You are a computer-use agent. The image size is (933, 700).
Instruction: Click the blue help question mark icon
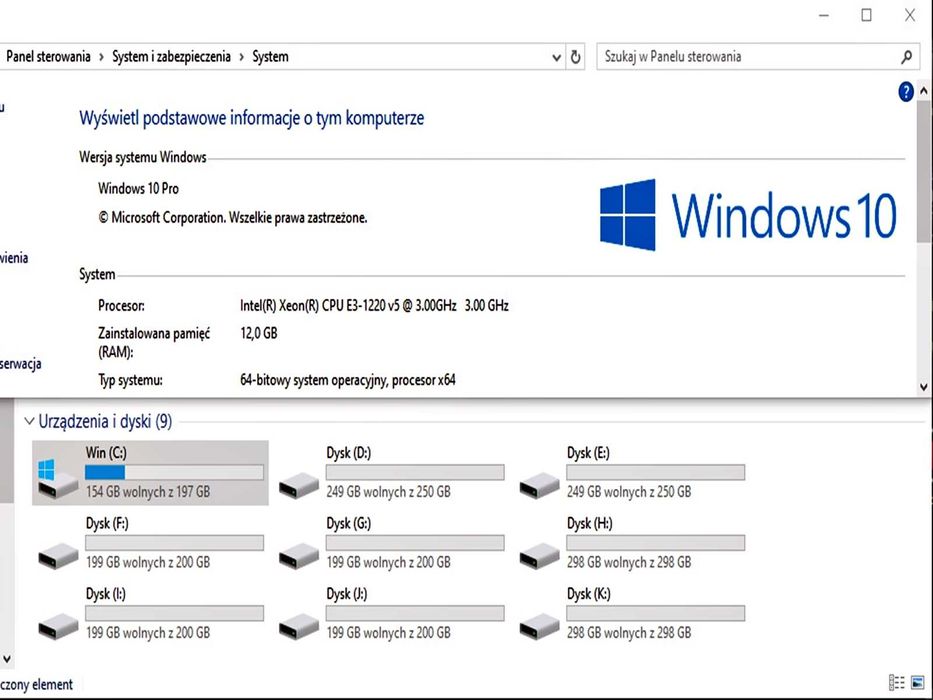906,92
